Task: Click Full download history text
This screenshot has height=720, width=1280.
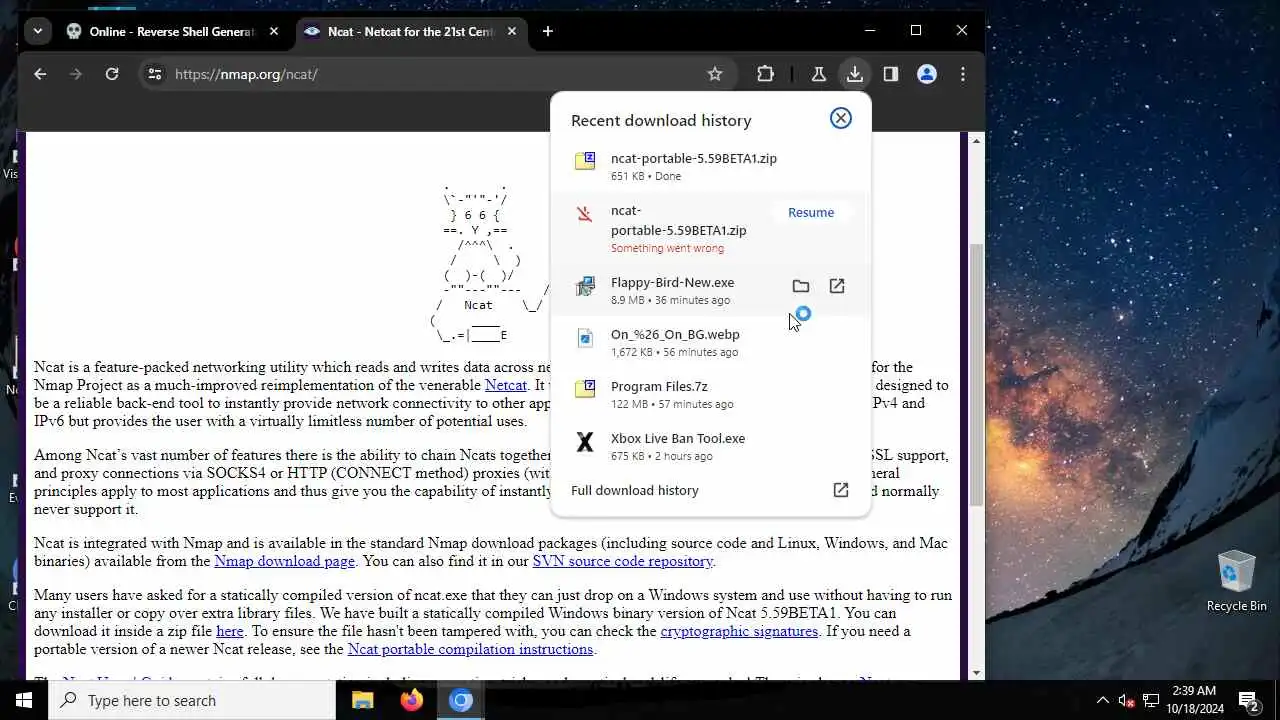Action: pos(635,490)
